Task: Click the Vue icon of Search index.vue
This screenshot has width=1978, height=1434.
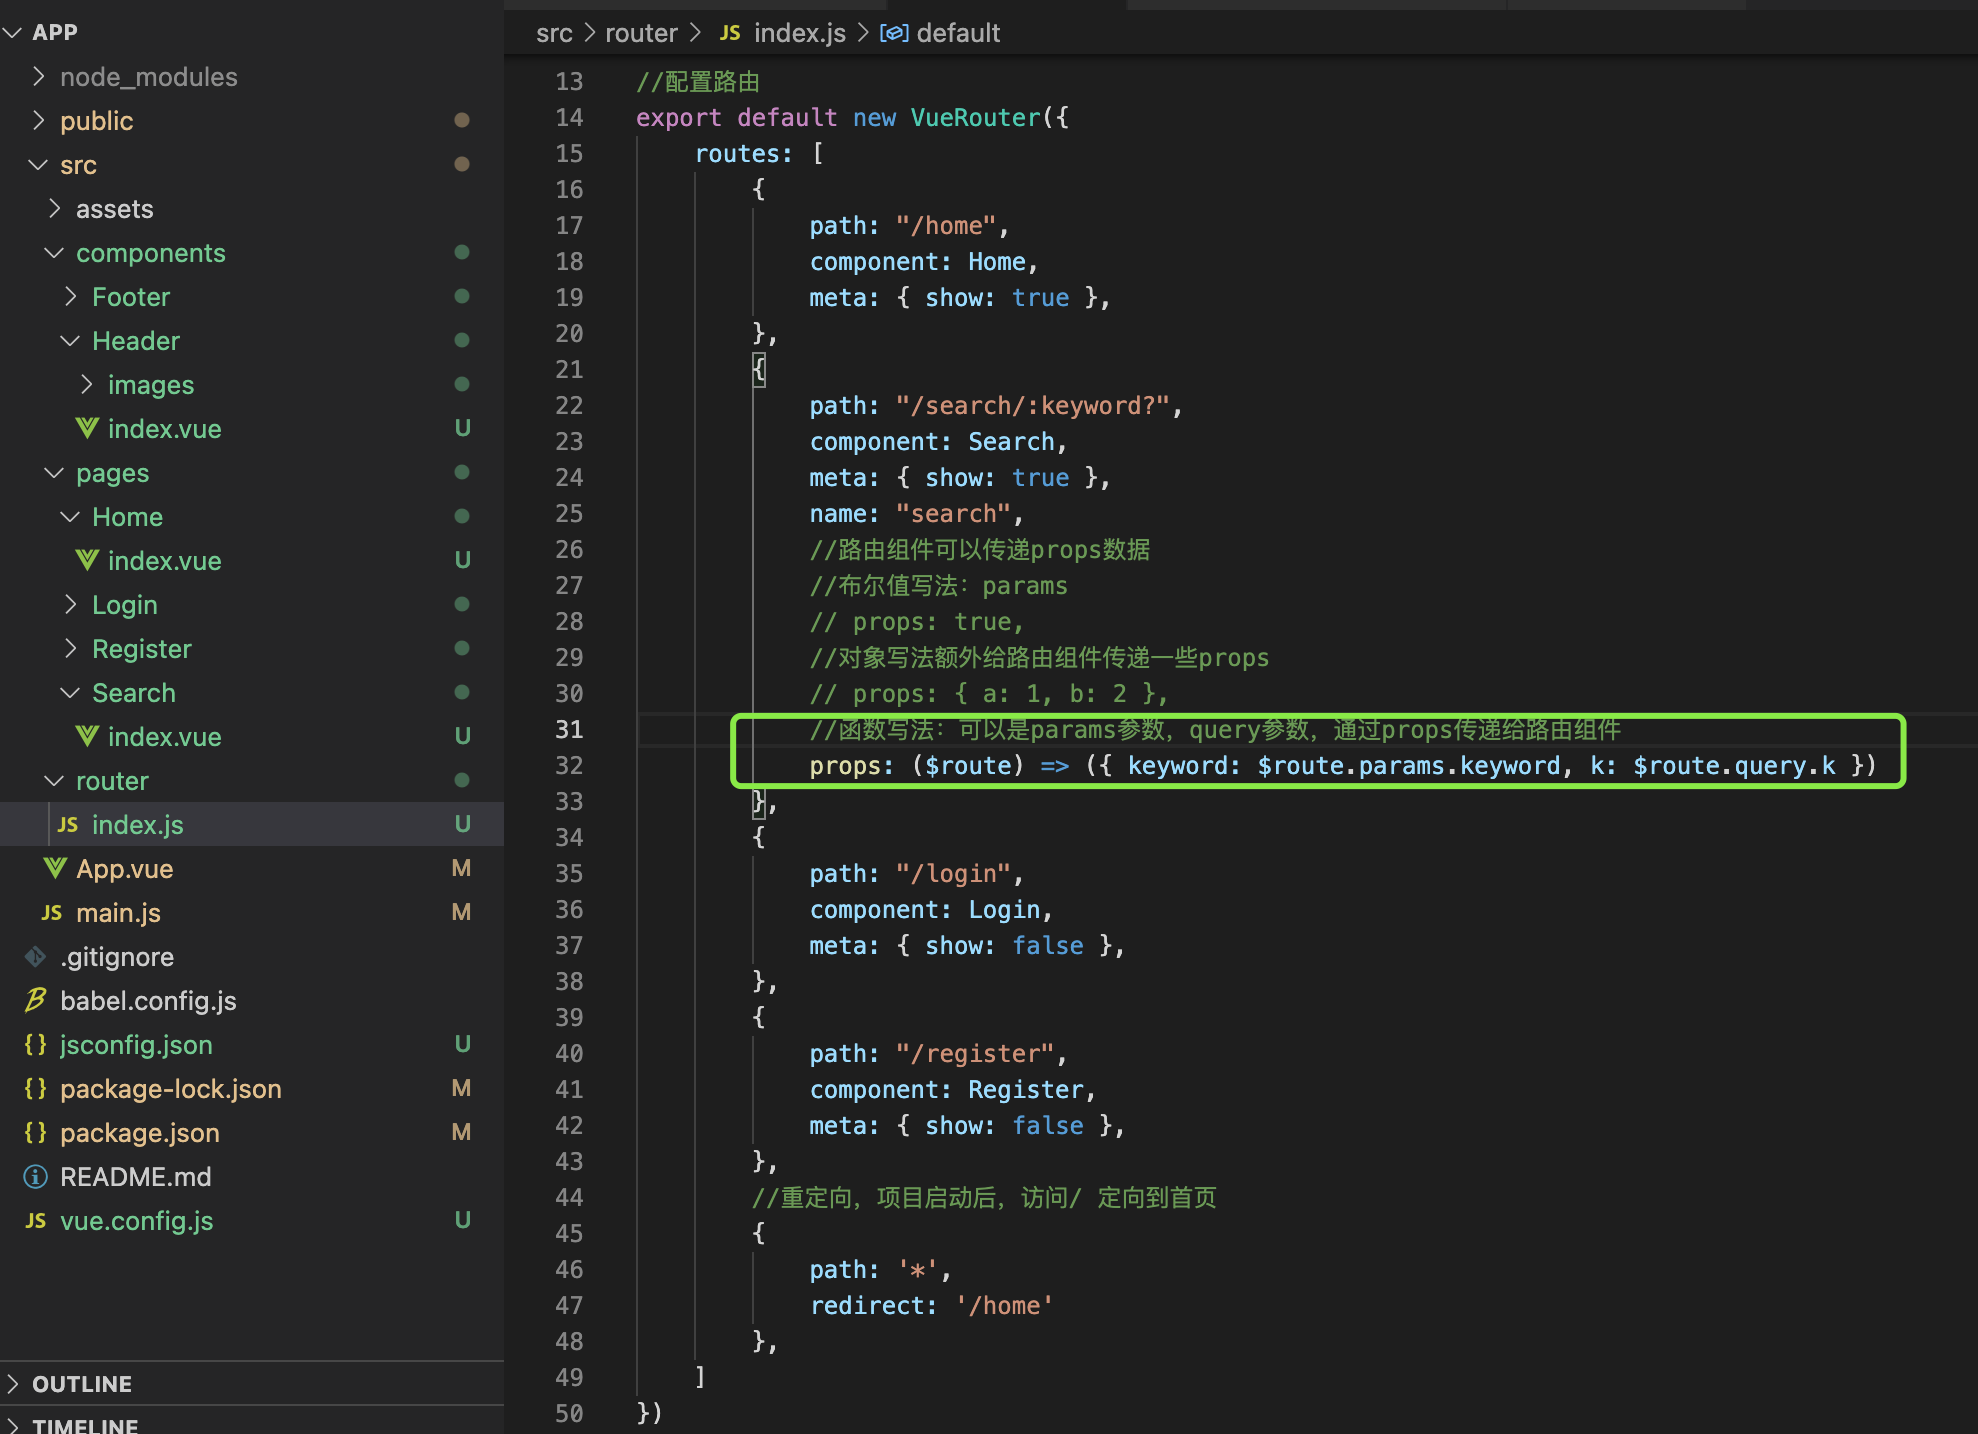Action: (87, 736)
